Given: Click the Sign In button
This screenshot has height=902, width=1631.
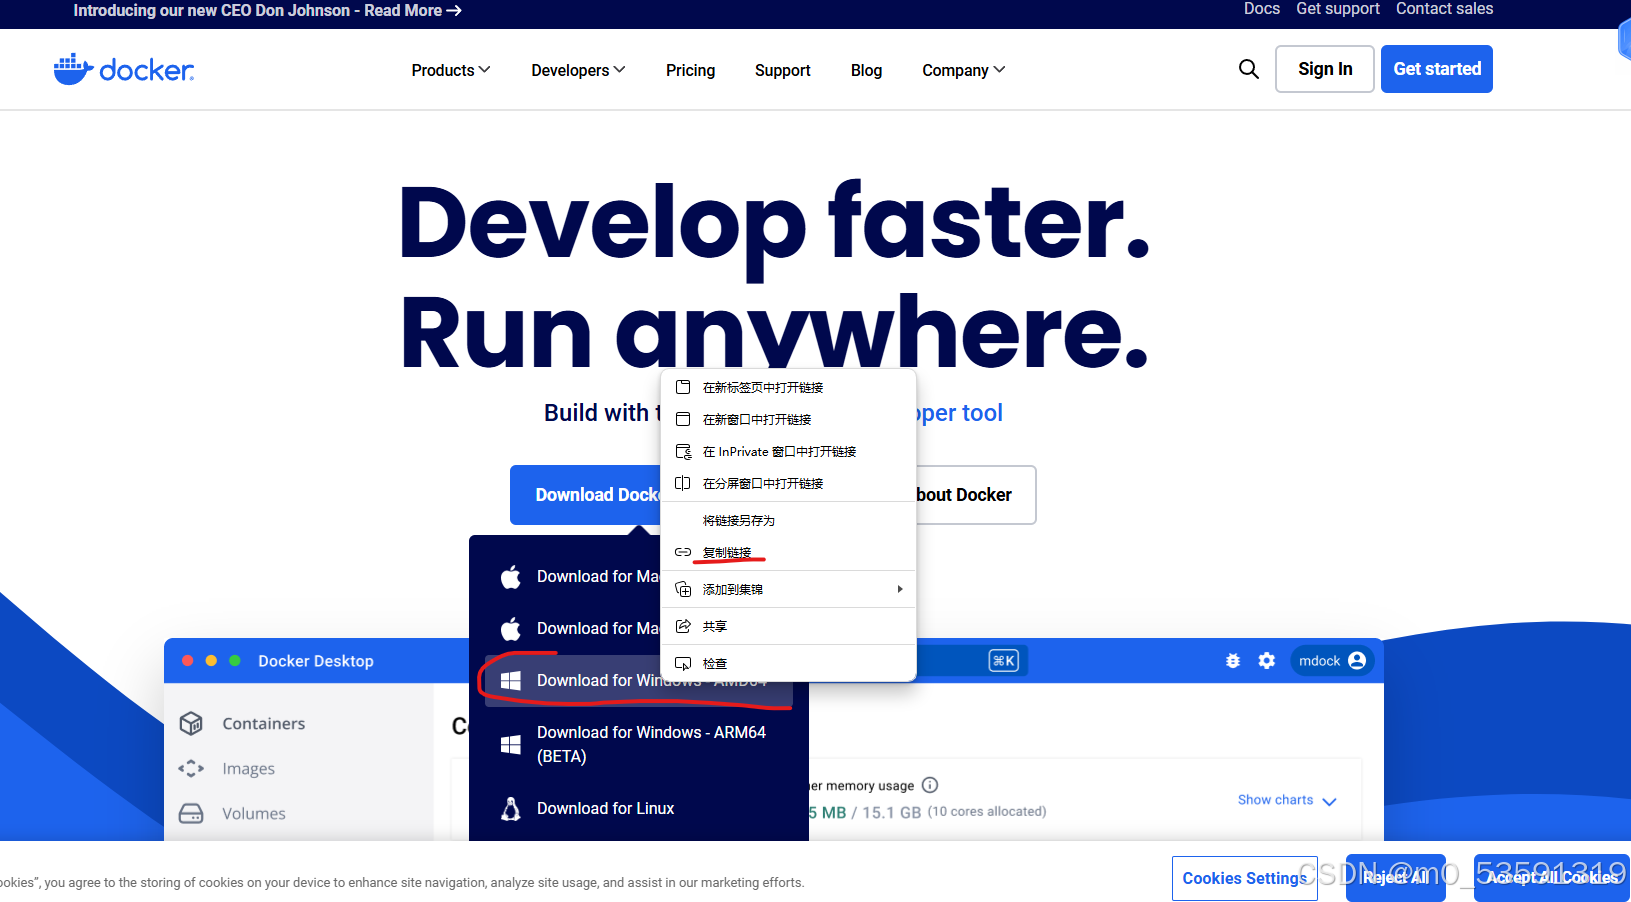Looking at the screenshot, I should click(x=1325, y=69).
